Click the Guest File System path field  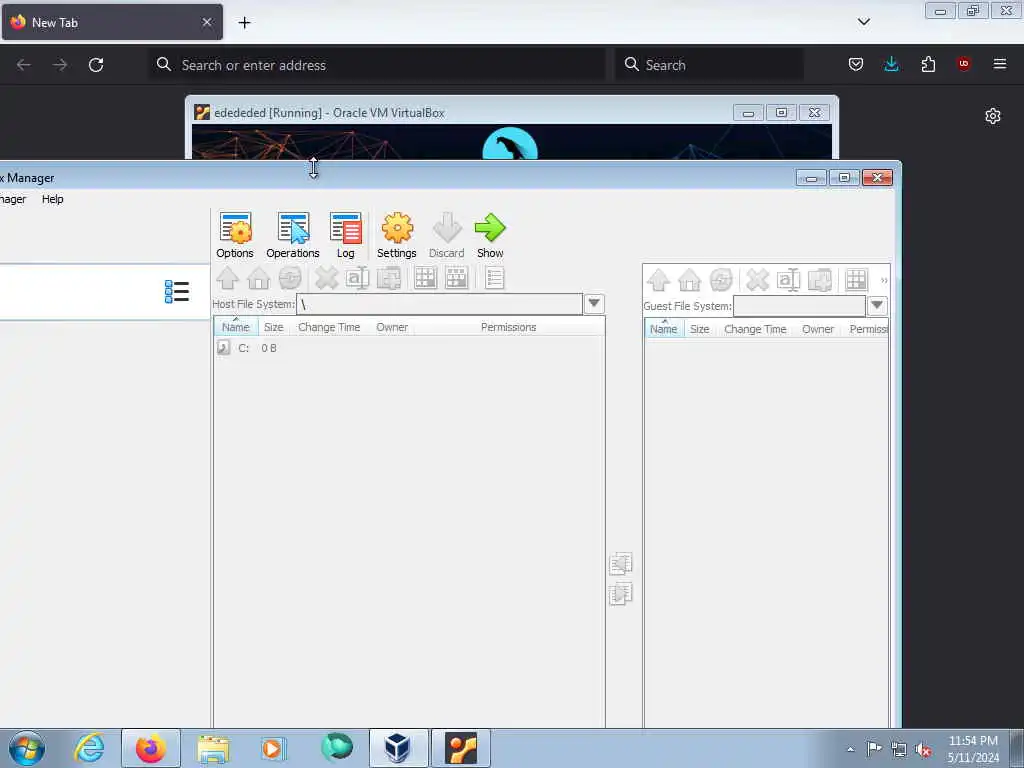point(799,306)
